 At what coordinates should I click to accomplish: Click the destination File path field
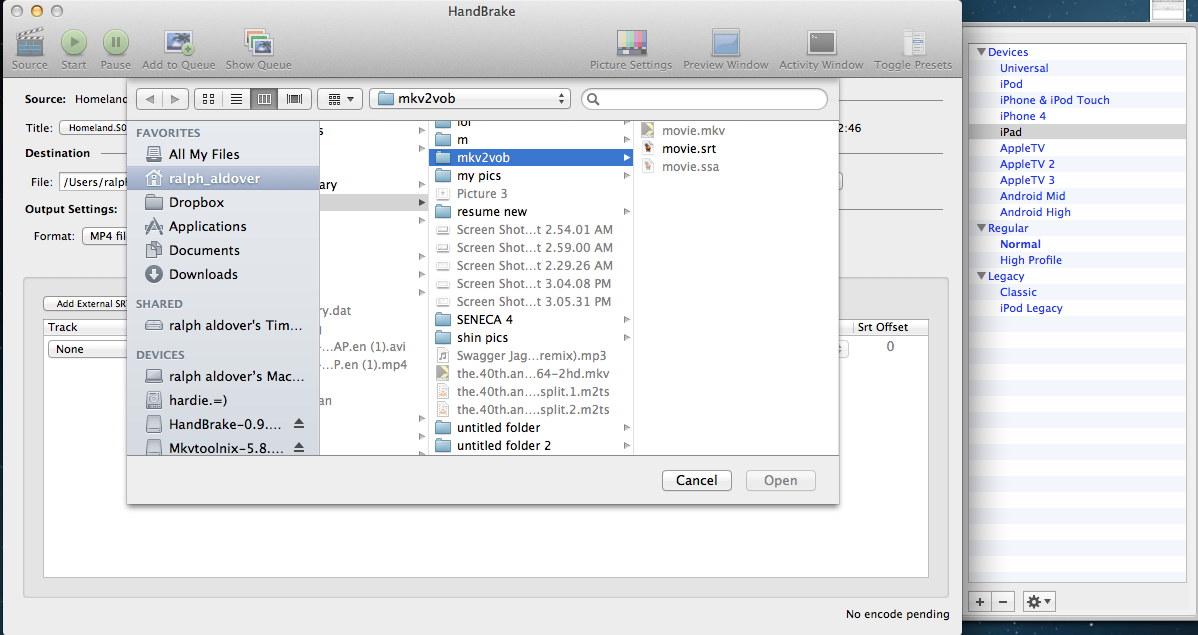[93, 182]
